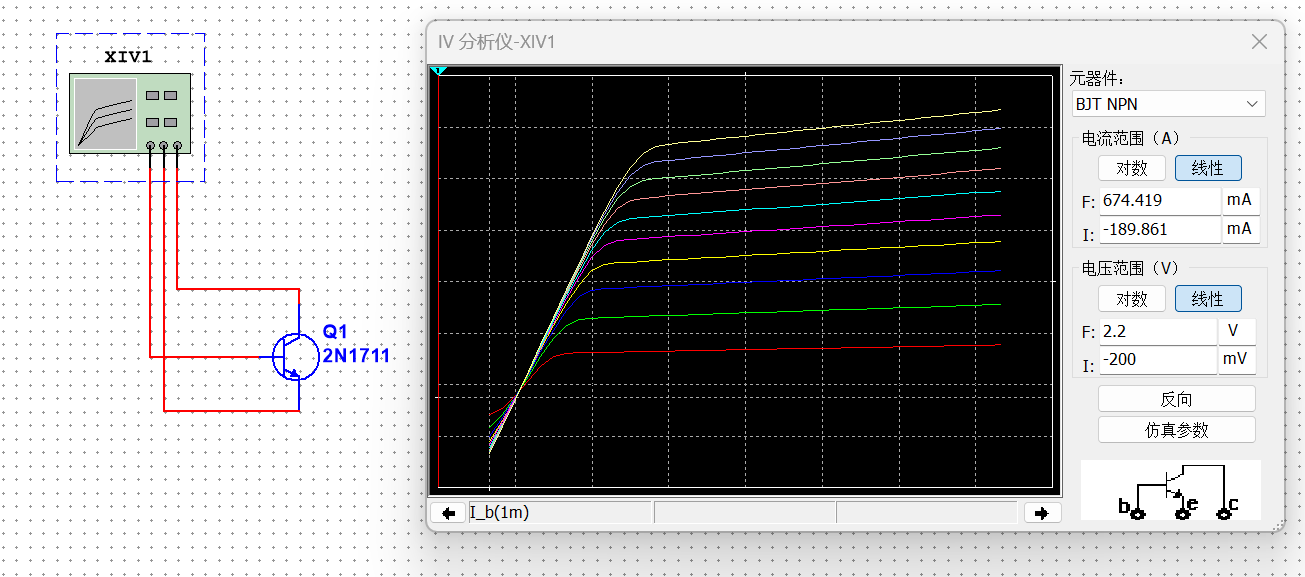Click voltage I value field -200

point(1157,359)
